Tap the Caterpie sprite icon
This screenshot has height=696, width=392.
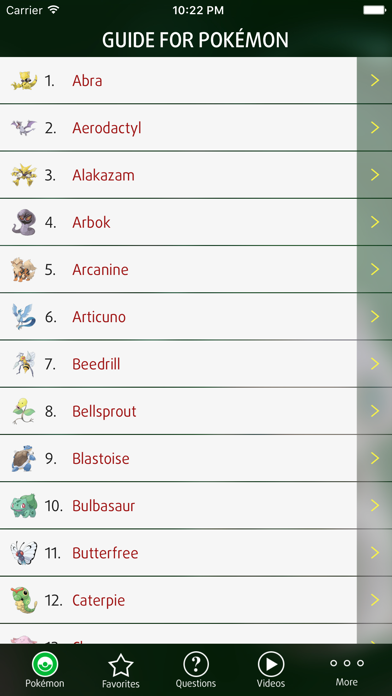pos(24,600)
